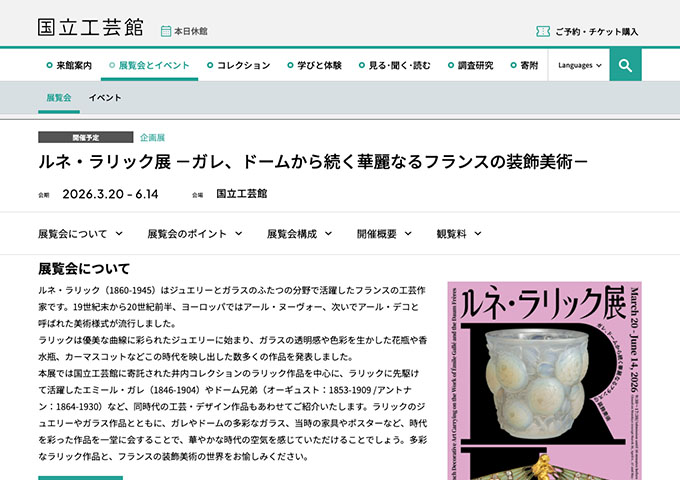Jump to 展覧会のポイント section anchor

coord(195,234)
